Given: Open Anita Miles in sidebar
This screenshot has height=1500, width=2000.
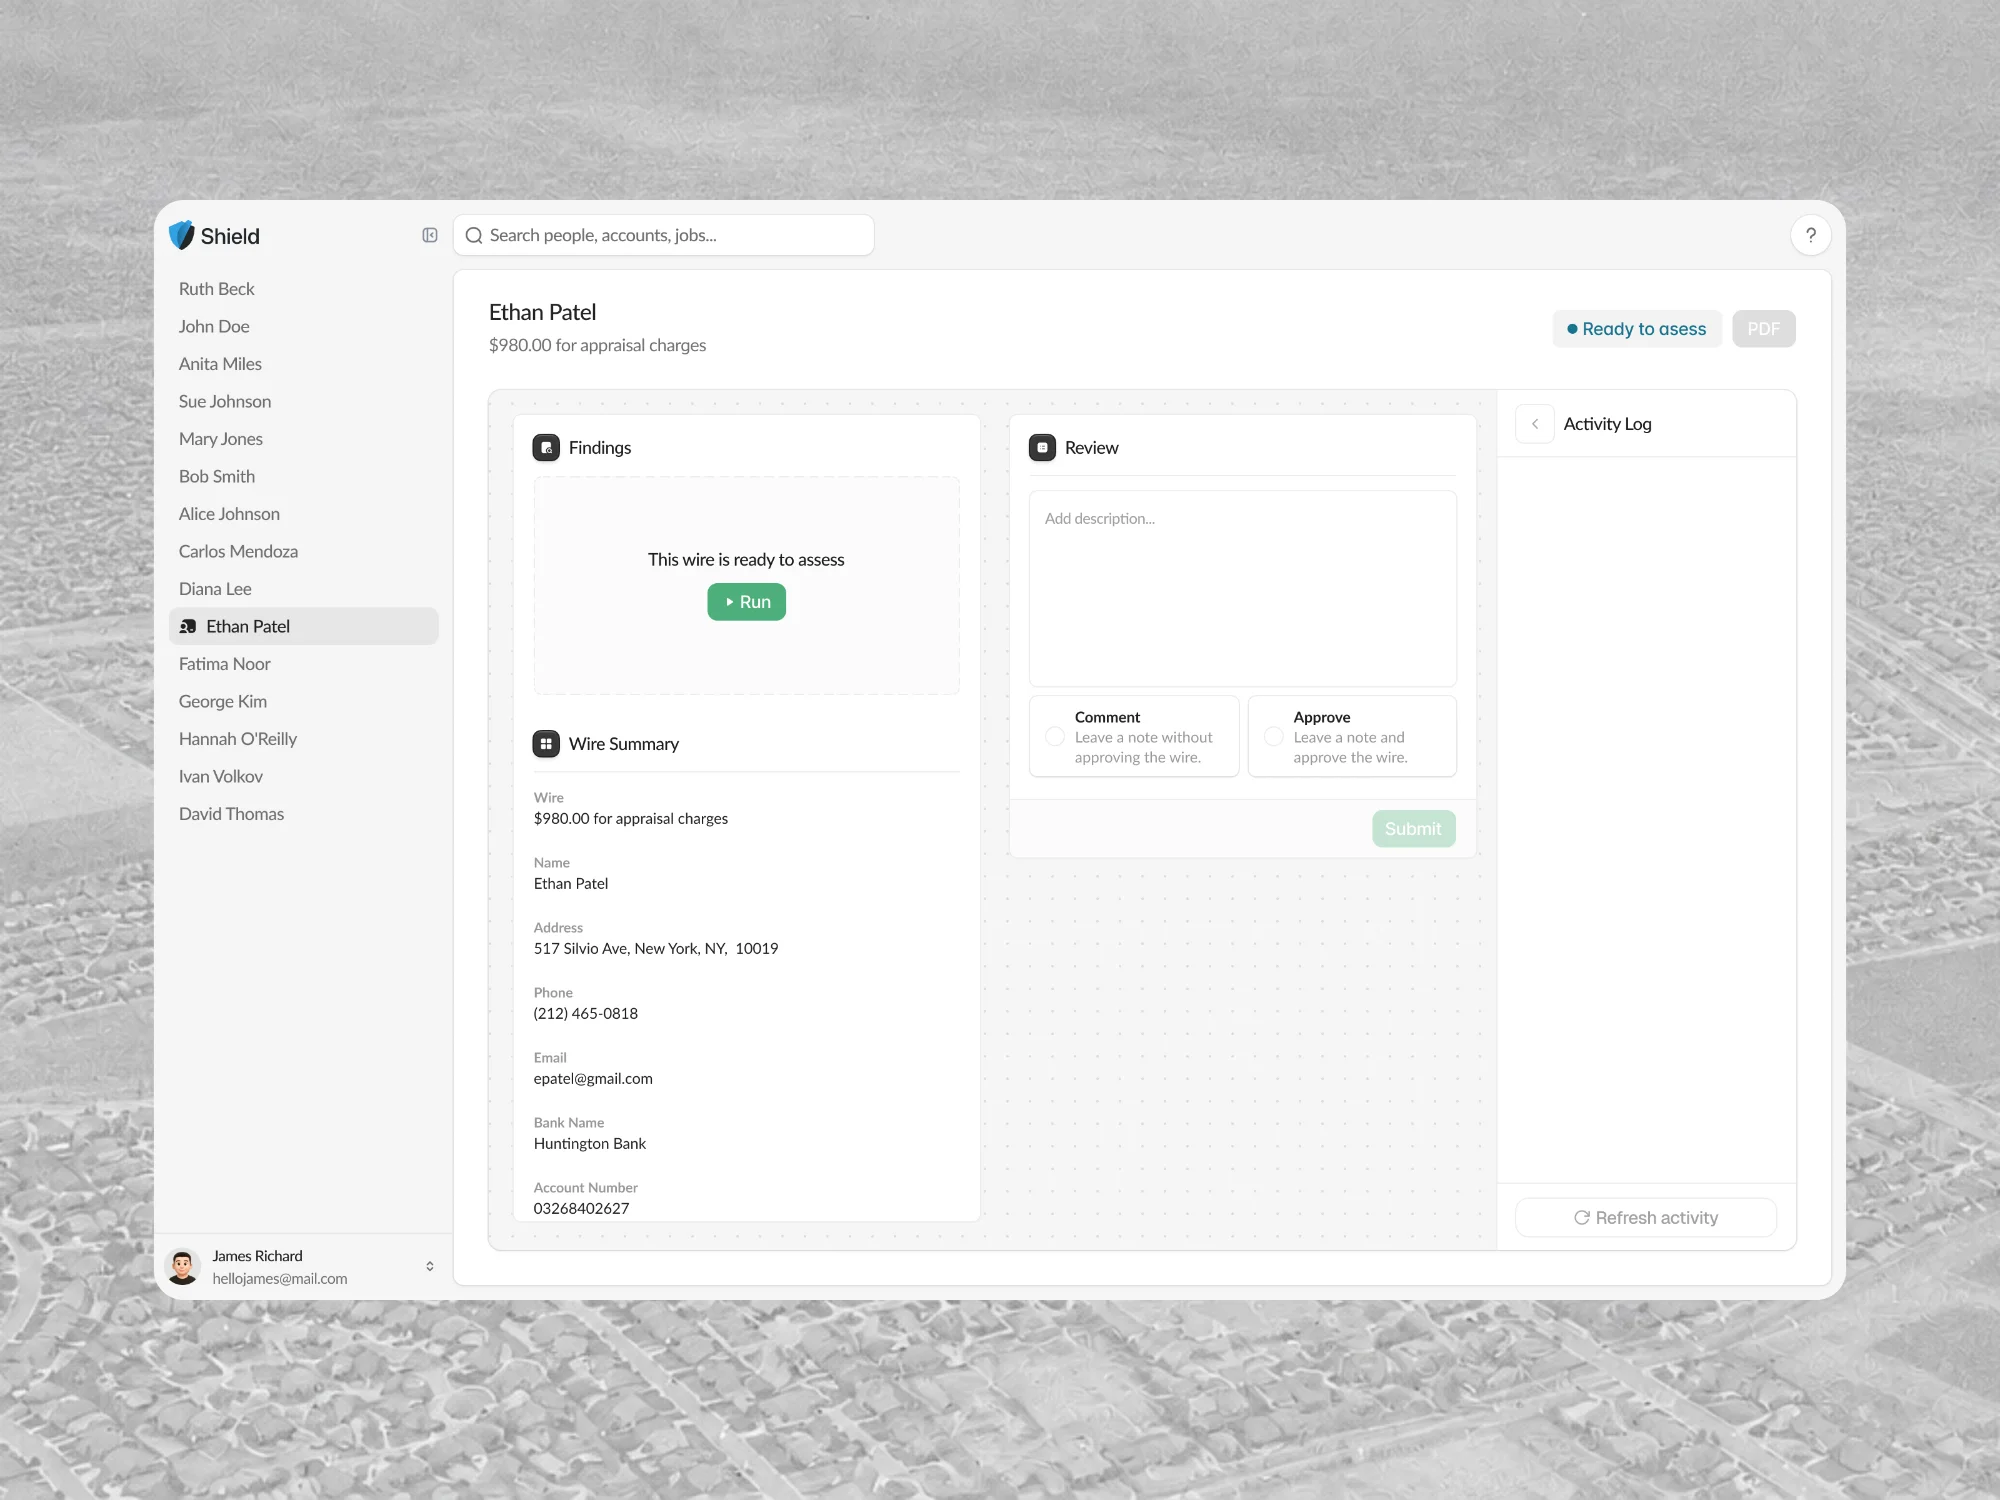Looking at the screenshot, I should [220, 364].
